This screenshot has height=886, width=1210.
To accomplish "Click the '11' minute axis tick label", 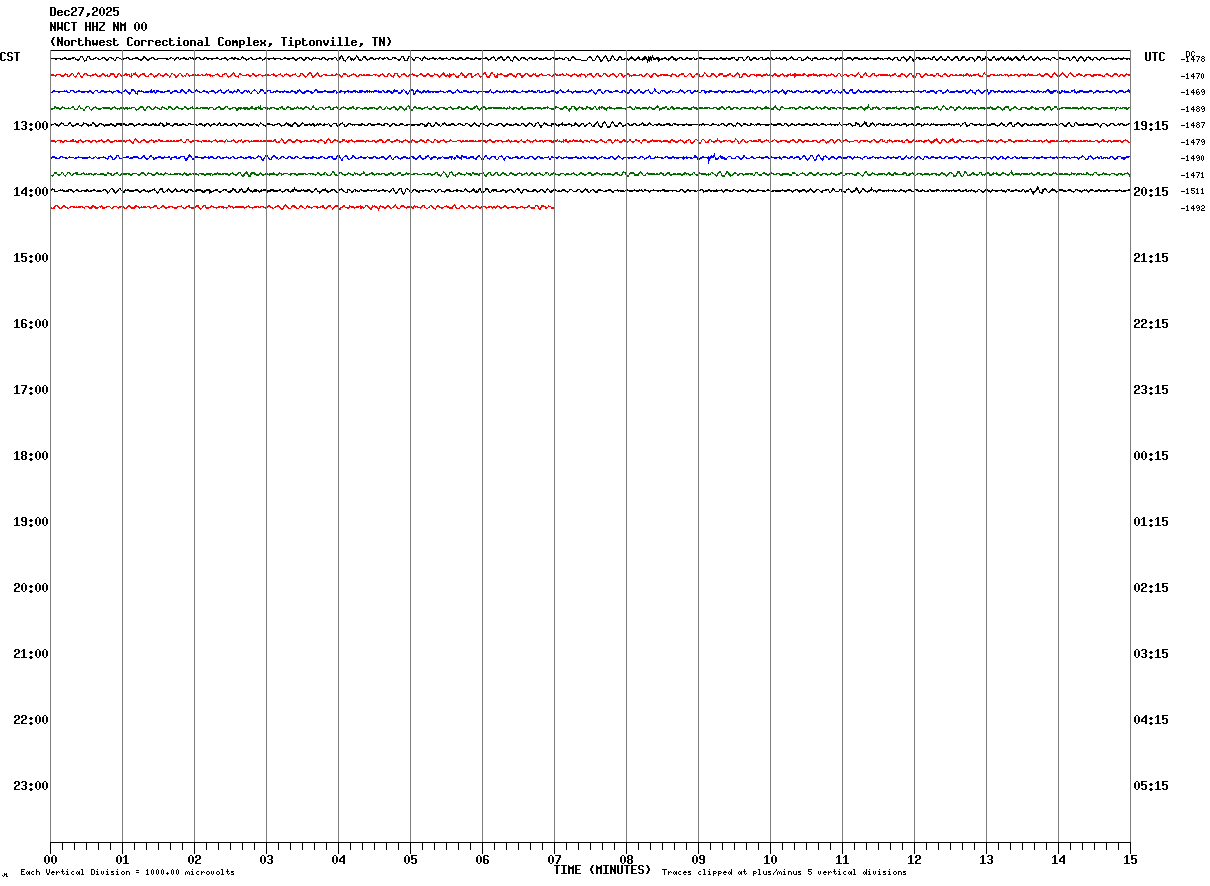I will tap(842, 860).
